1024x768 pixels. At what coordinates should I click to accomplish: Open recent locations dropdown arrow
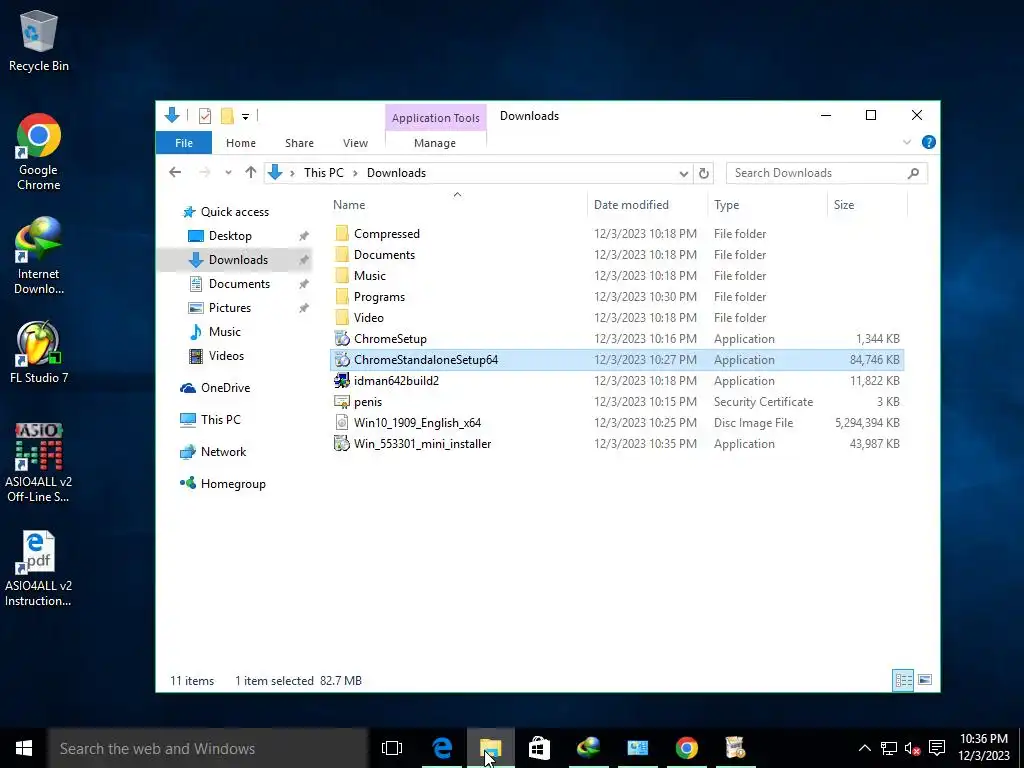[228, 173]
